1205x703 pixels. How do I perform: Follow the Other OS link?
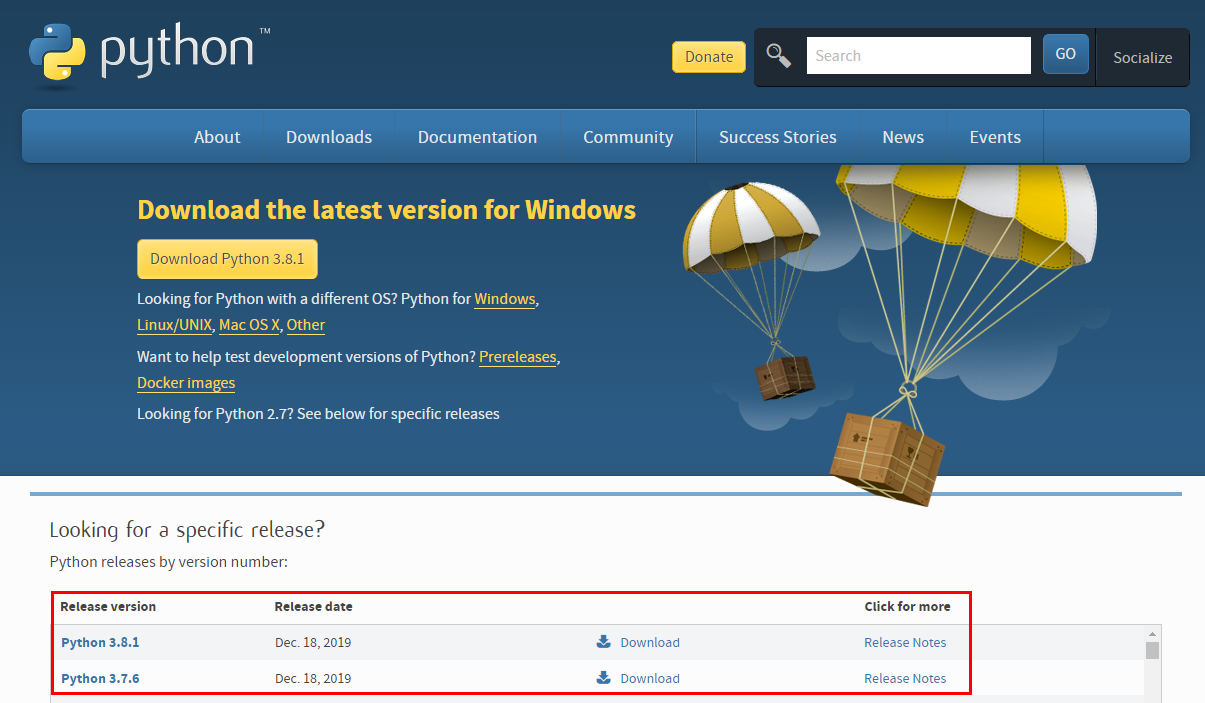(306, 325)
